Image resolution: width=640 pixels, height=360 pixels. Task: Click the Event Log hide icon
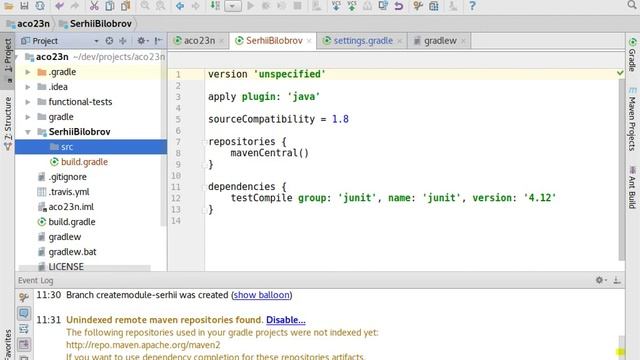tap(617, 280)
